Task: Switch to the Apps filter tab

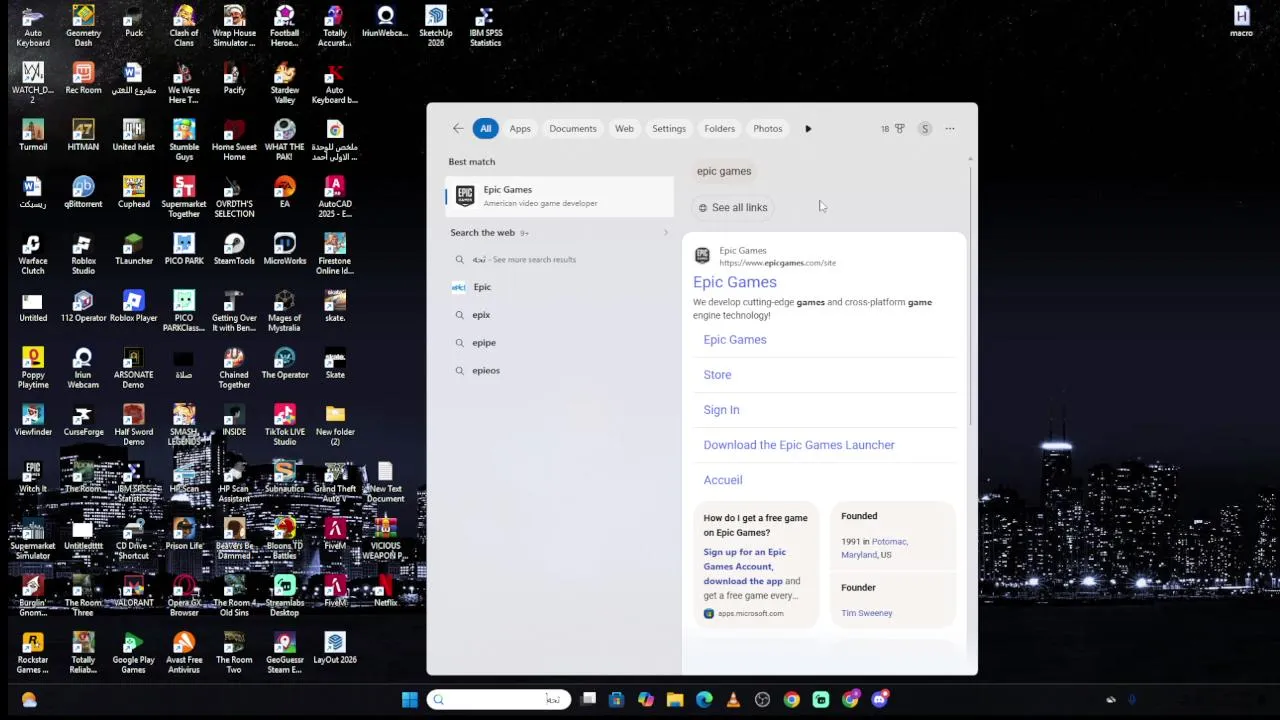Action: pyautogui.click(x=520, y=128)
